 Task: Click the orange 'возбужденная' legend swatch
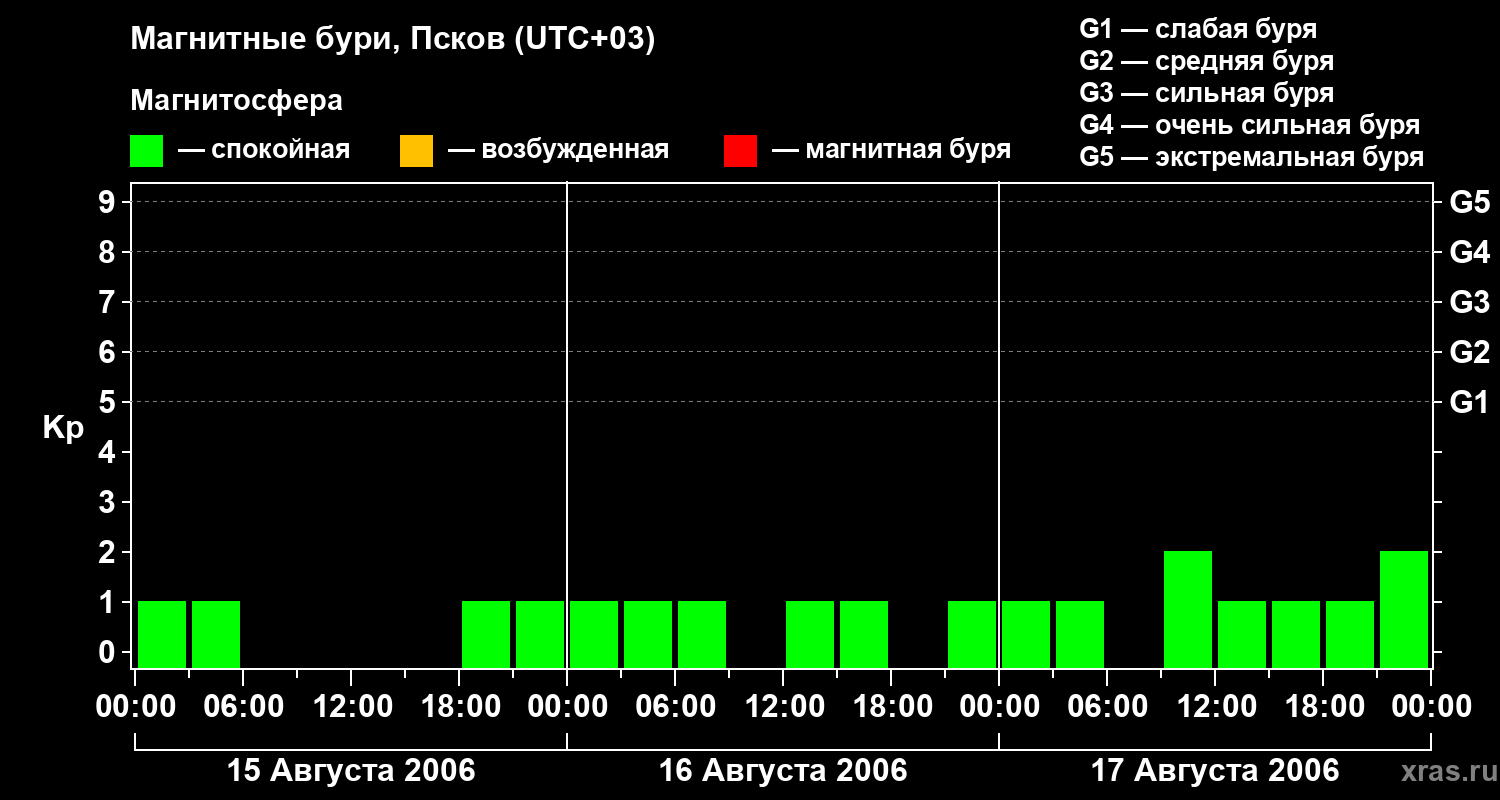click(416, 151)
